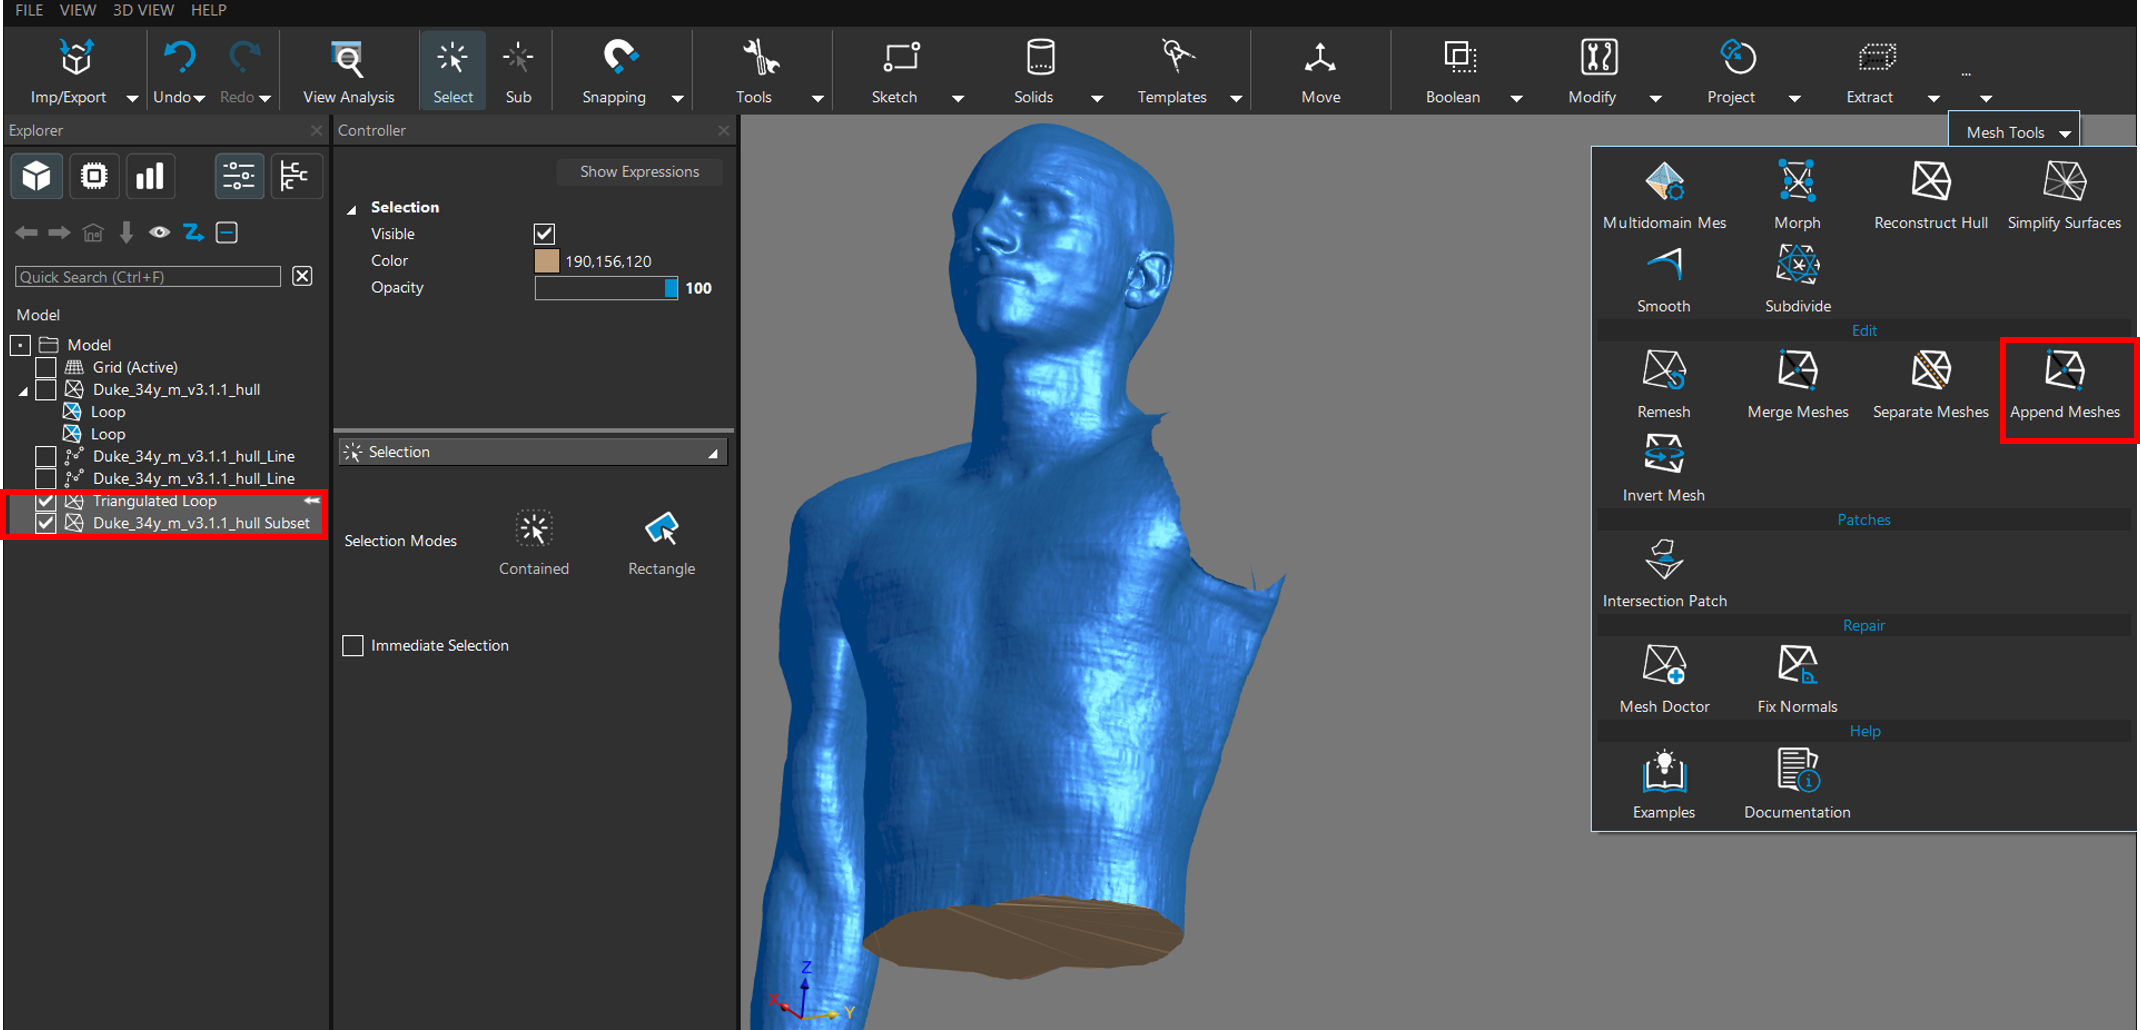The height and width of the screenshot is (1030, 2140).
Task: Click the Fix Normals icon
Action: (1796, 666)
